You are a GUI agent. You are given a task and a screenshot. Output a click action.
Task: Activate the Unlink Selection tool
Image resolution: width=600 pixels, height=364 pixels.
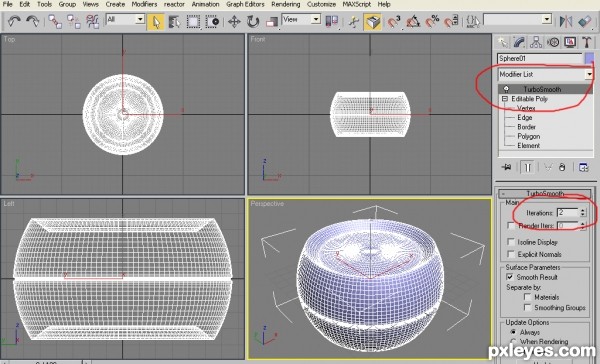tap(74, 21)
